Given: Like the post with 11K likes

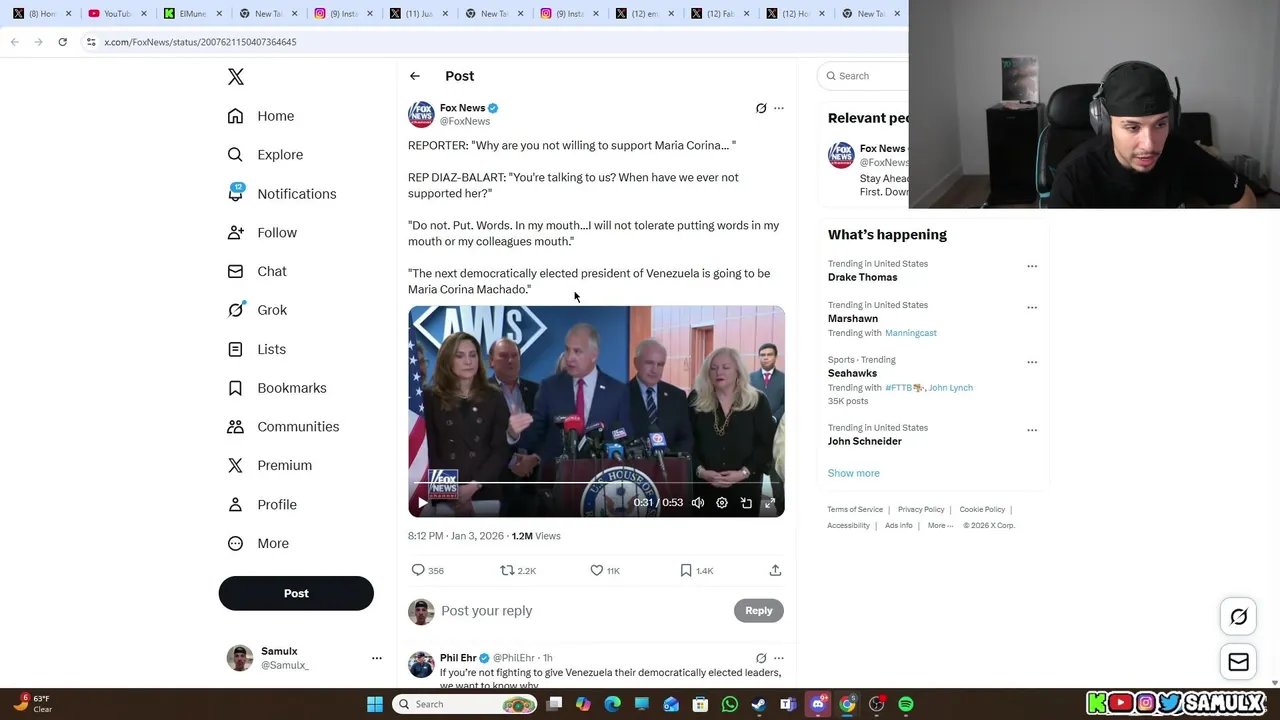Looking at the screenshot, I should click(605, 570).
